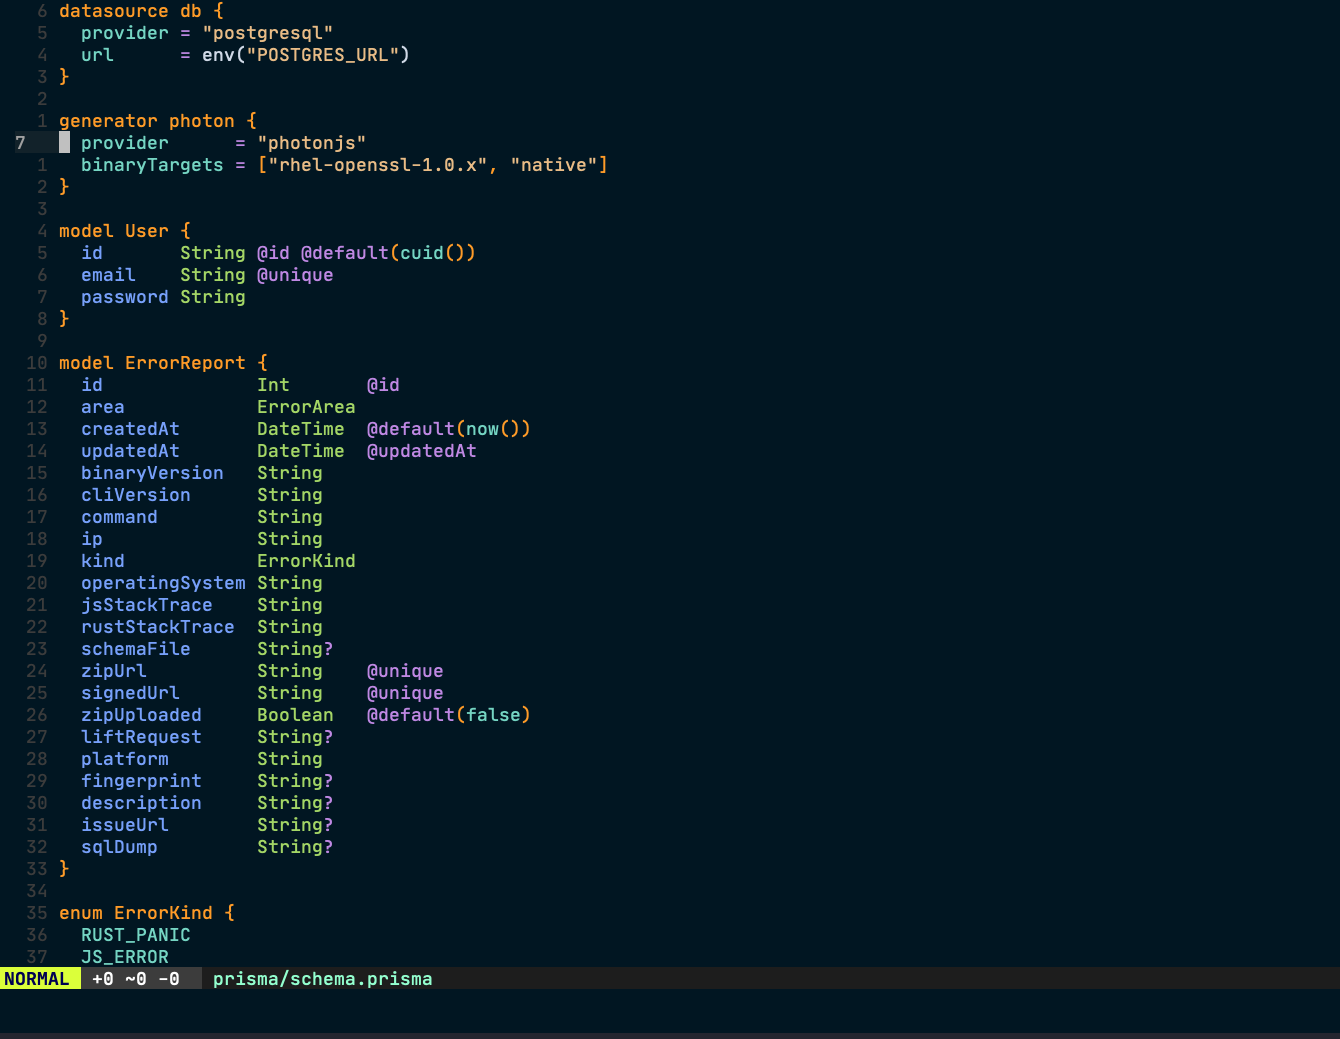
Task: Click the RUST_PANIC enum value
Action: (136, 935)
